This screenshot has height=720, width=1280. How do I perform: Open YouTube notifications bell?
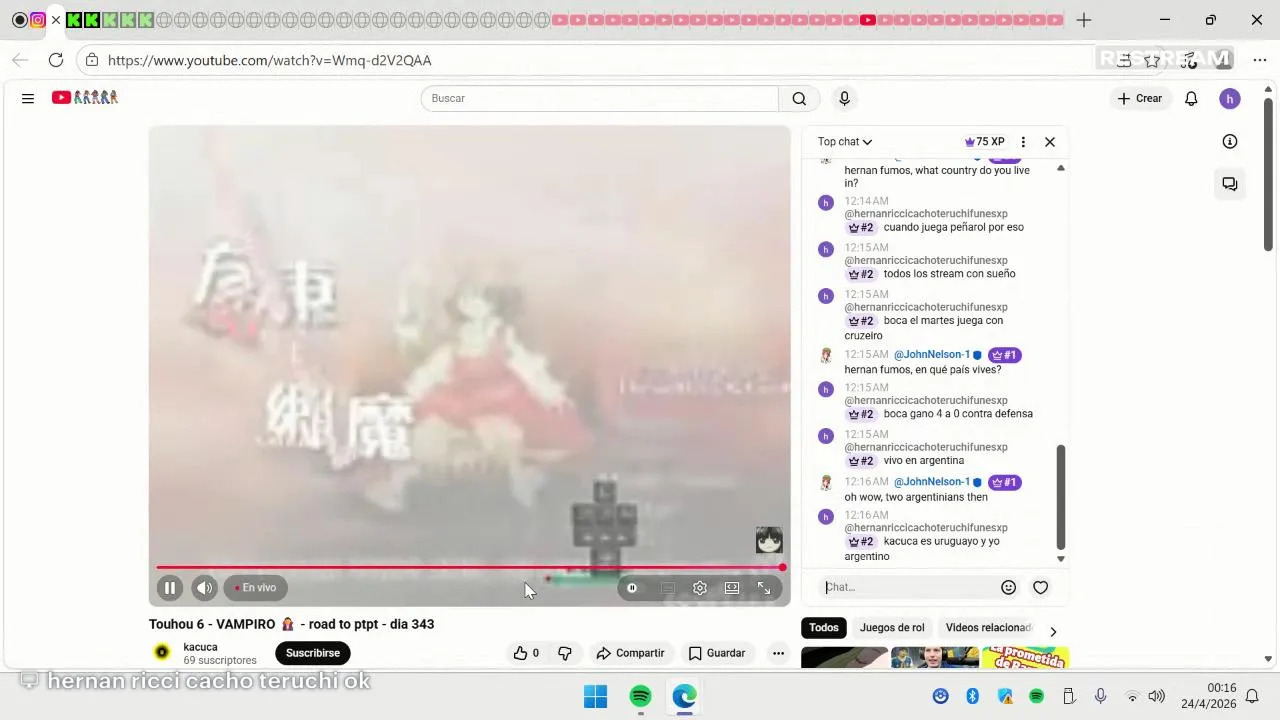pyautogui.click(x=1191, y=98)
